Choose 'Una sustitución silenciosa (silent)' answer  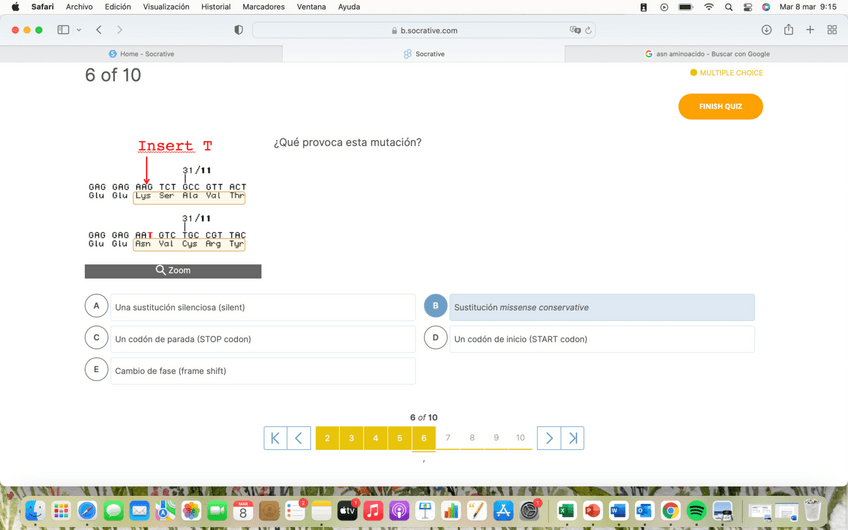263,307
